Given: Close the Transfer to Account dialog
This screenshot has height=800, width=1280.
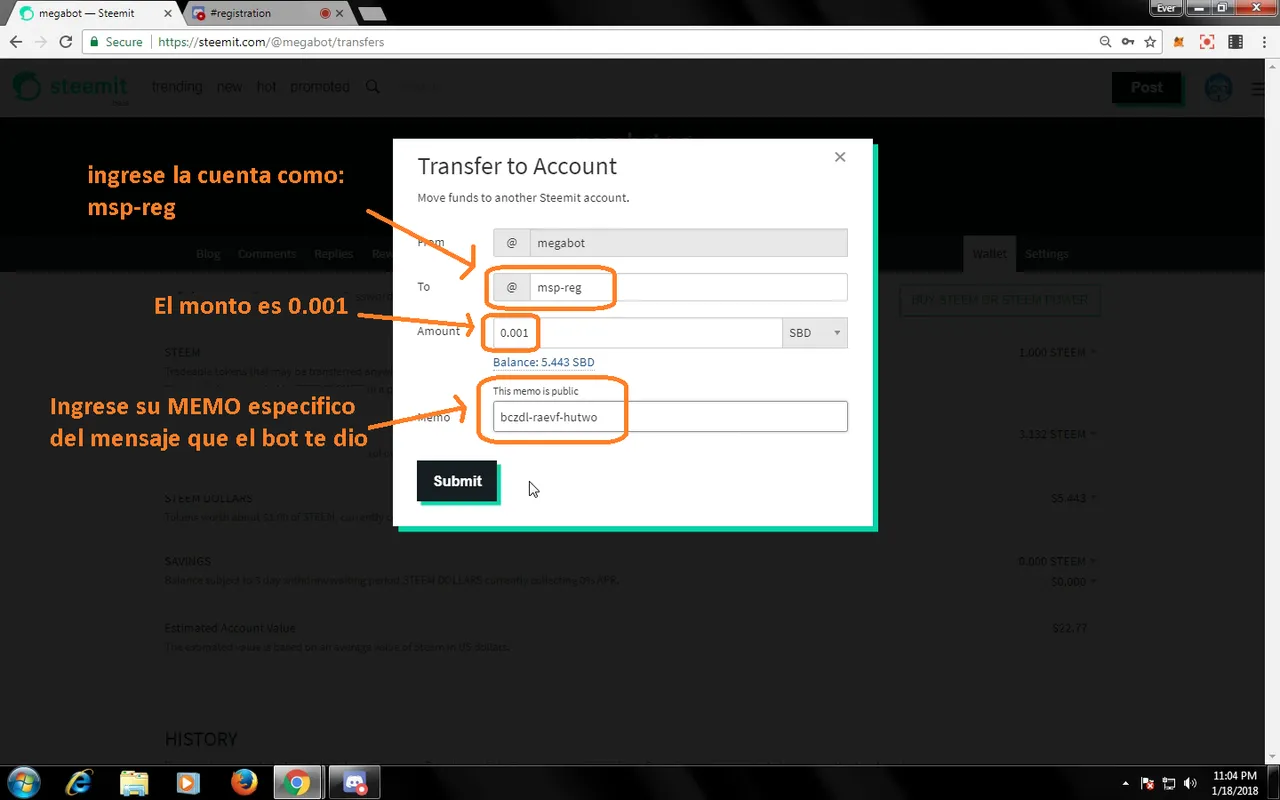Looking at the screenshot, I should (840, 157).
